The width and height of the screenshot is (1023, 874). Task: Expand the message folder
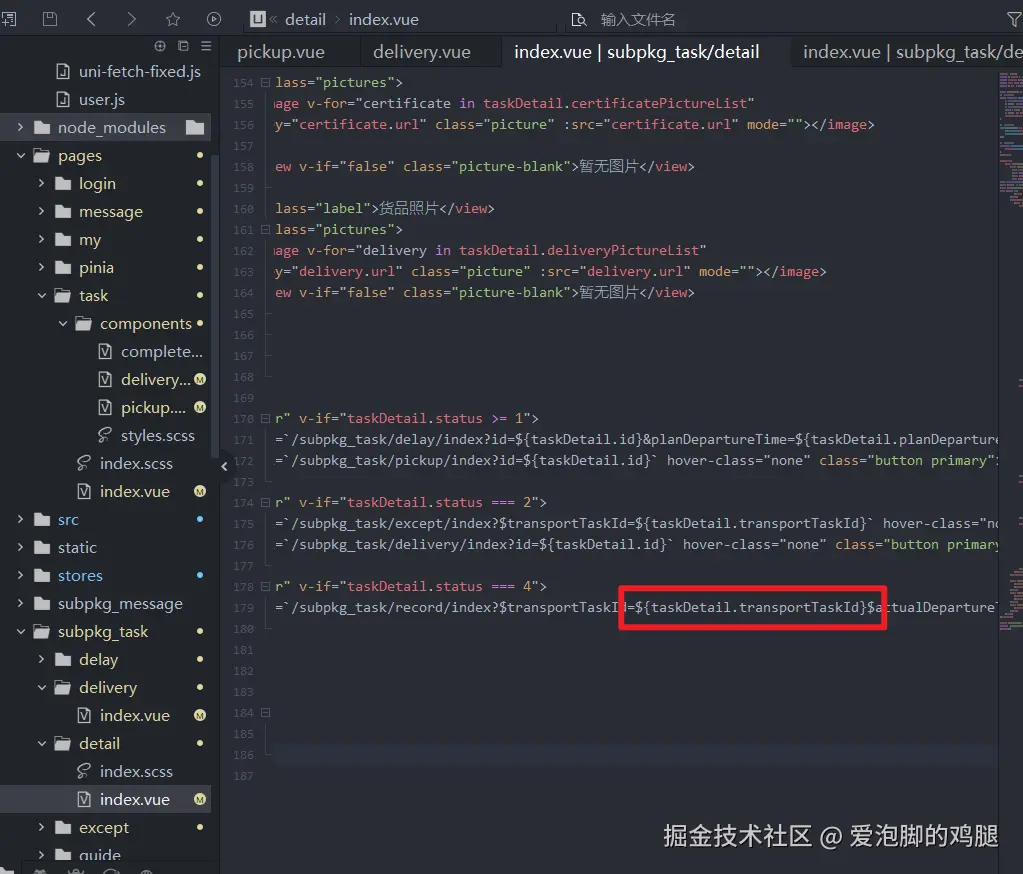pos(41,211)
